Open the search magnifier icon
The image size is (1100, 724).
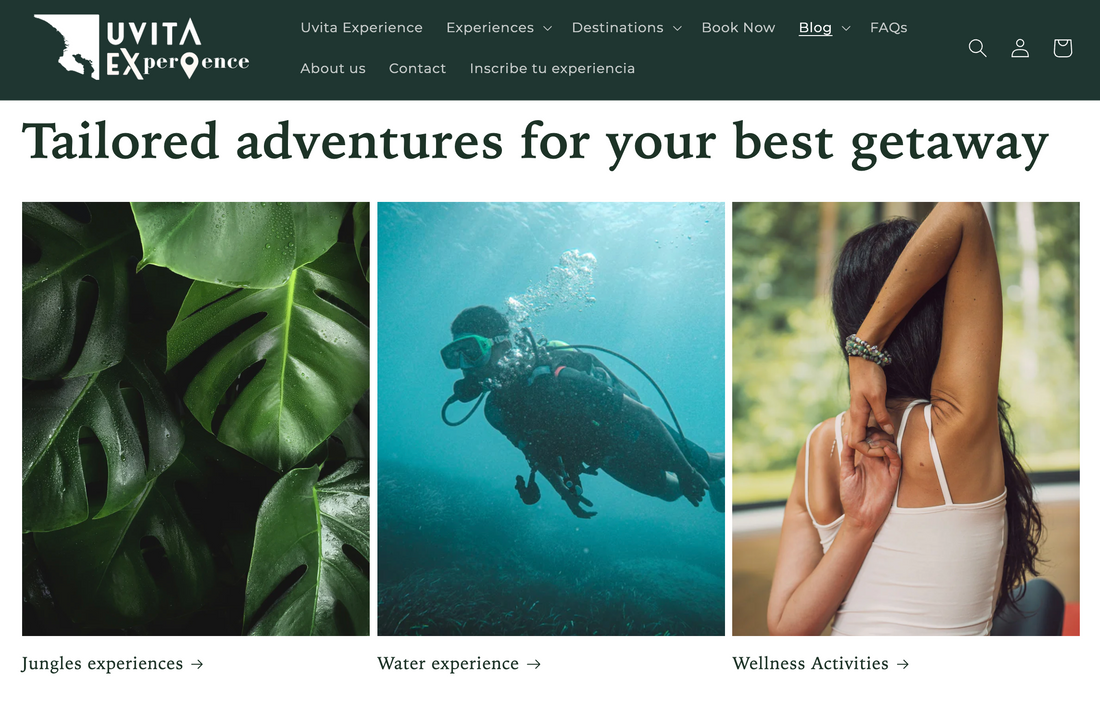[x=977, y=48]
